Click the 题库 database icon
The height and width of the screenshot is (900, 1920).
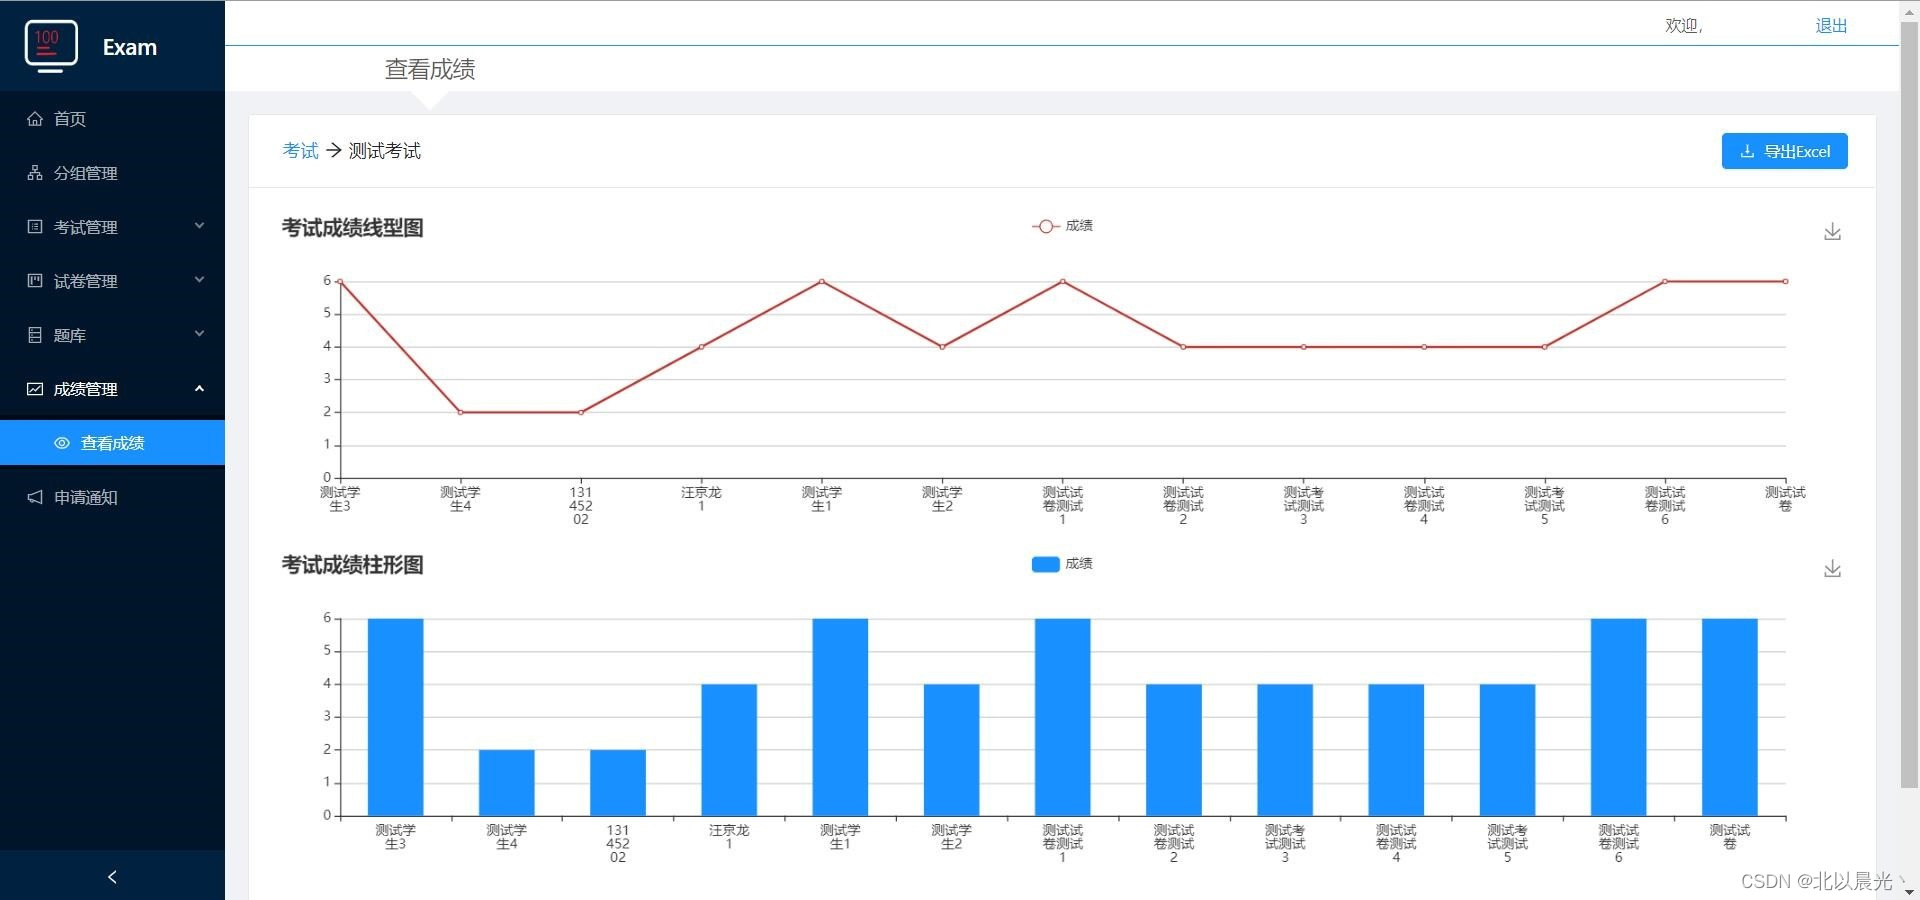coord(35,335)
